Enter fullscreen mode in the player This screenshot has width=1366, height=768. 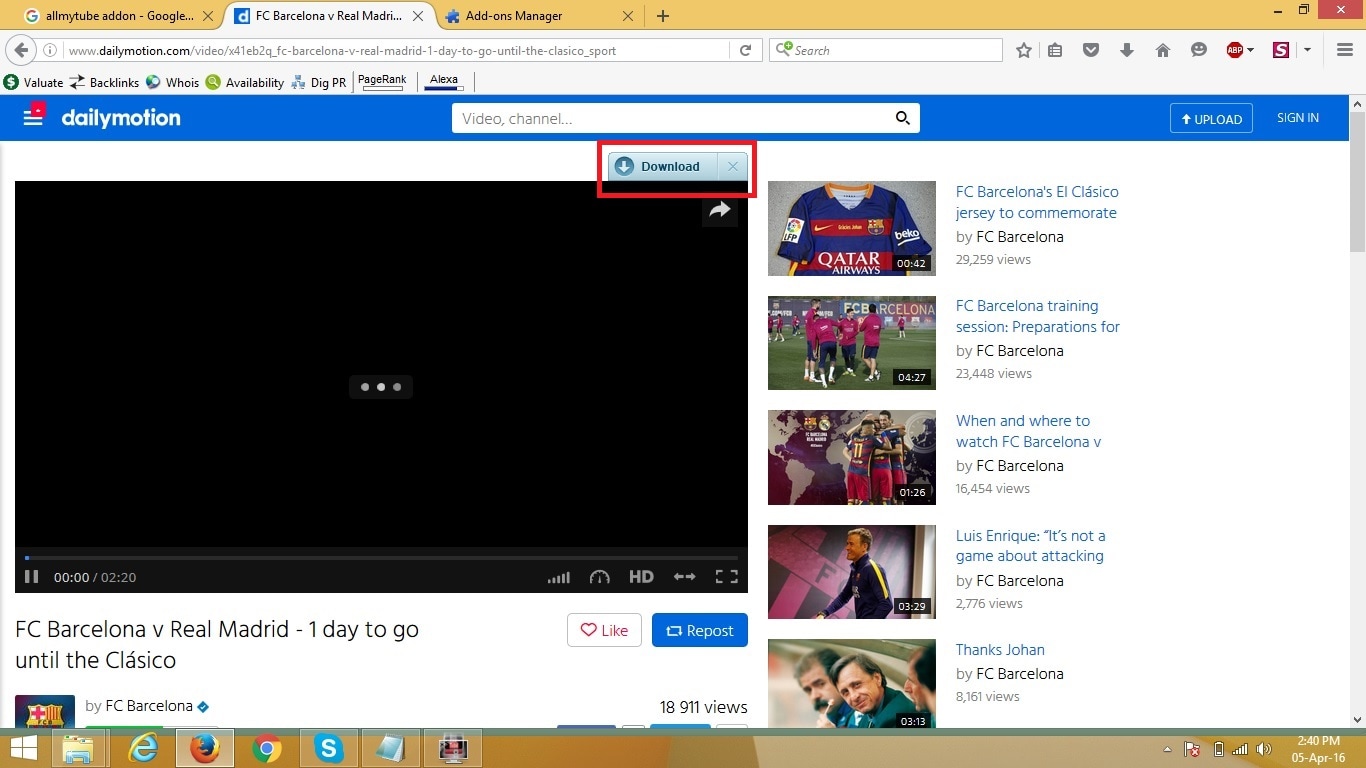click(x=727, y=577)
